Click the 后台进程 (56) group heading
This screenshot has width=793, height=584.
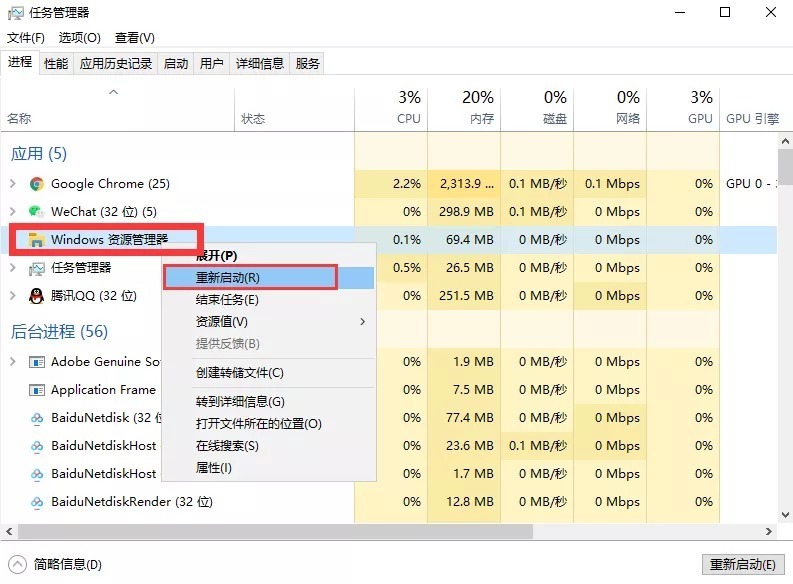coord(59,332)
